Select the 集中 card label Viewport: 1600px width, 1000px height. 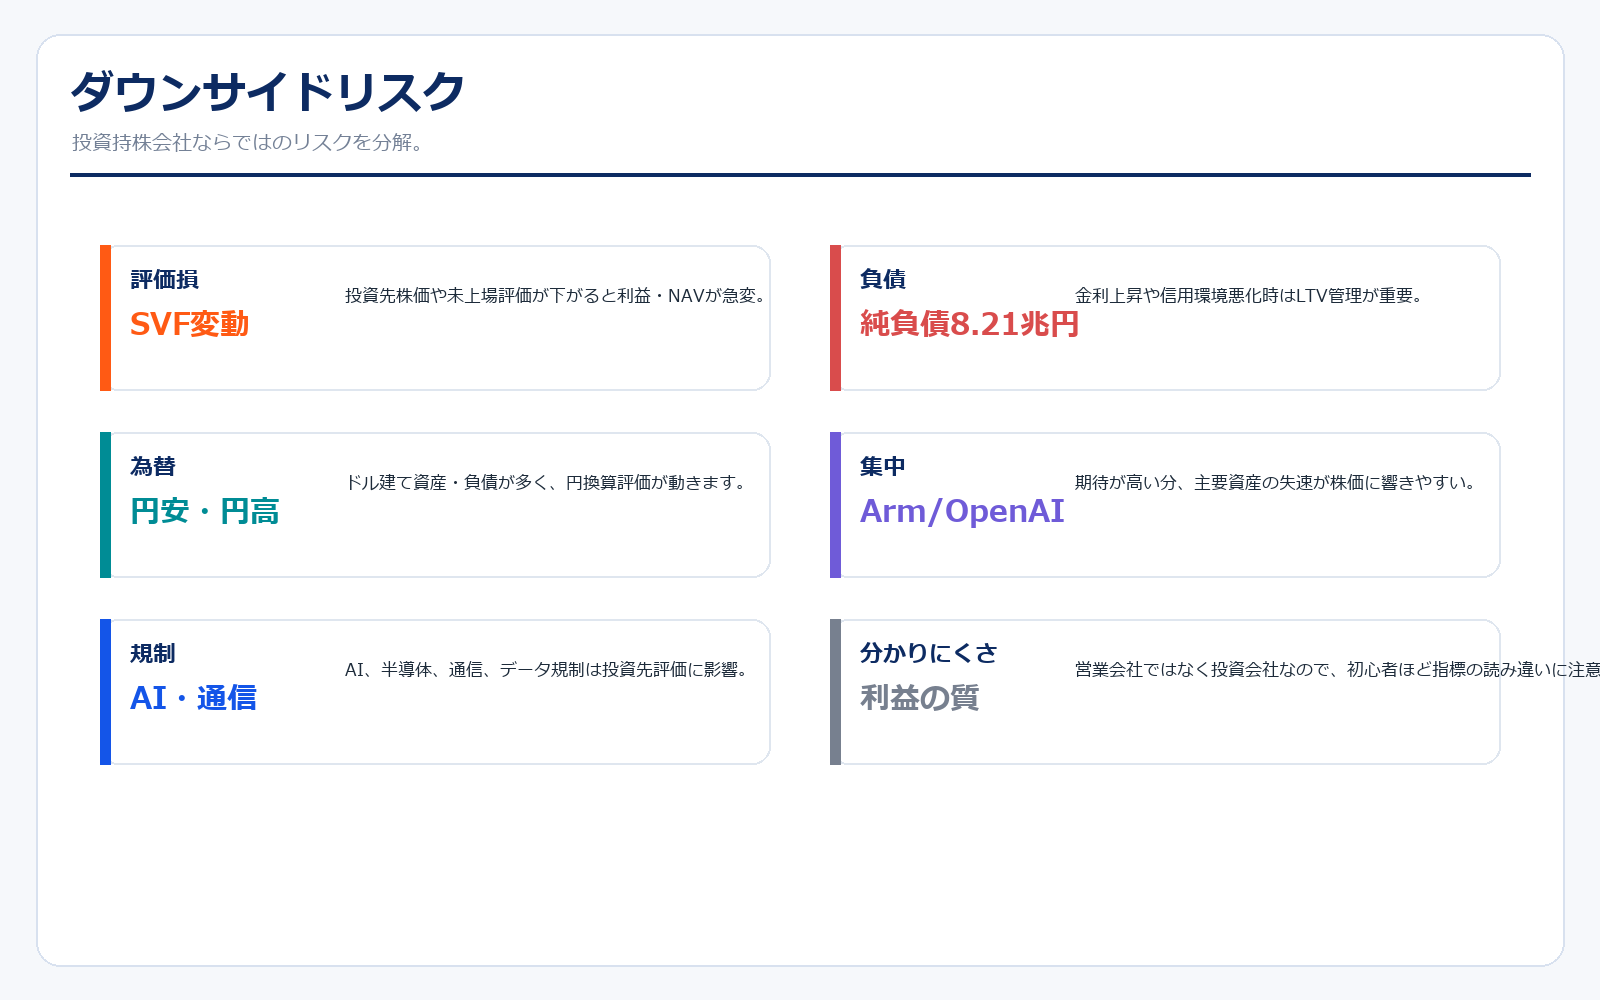(x=883, y=466)
